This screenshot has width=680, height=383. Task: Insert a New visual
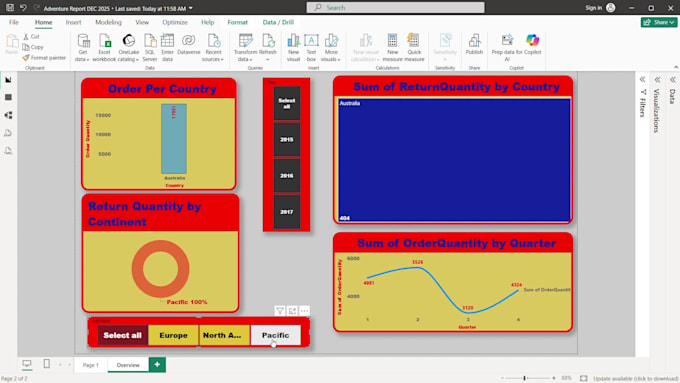coord(294,48)
